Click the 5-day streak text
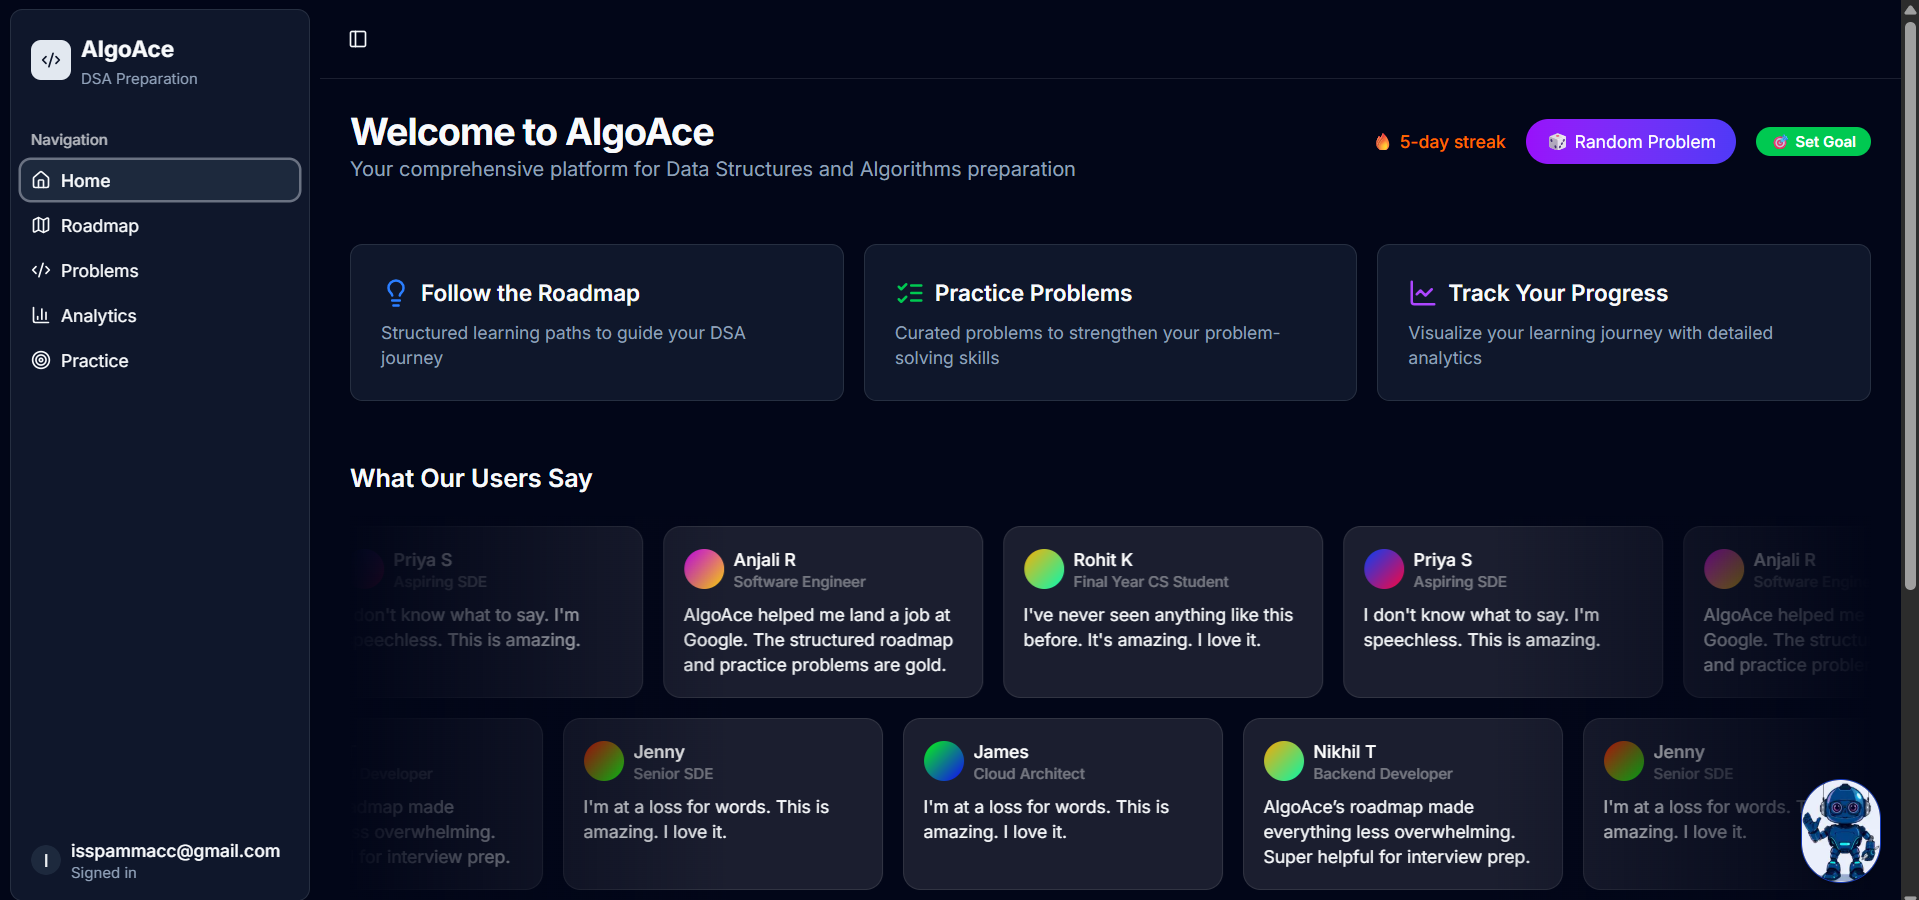 coord(1452,142)
